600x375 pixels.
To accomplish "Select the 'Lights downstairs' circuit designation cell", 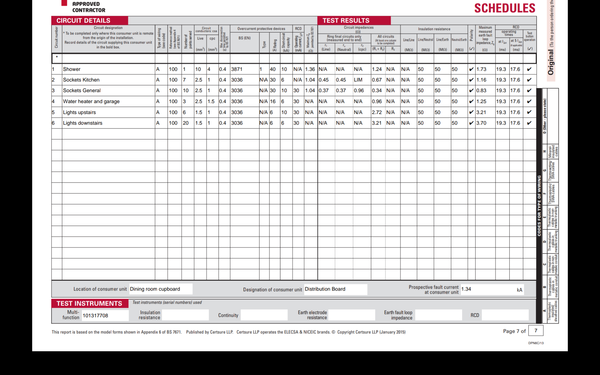I will coord(108,123).
